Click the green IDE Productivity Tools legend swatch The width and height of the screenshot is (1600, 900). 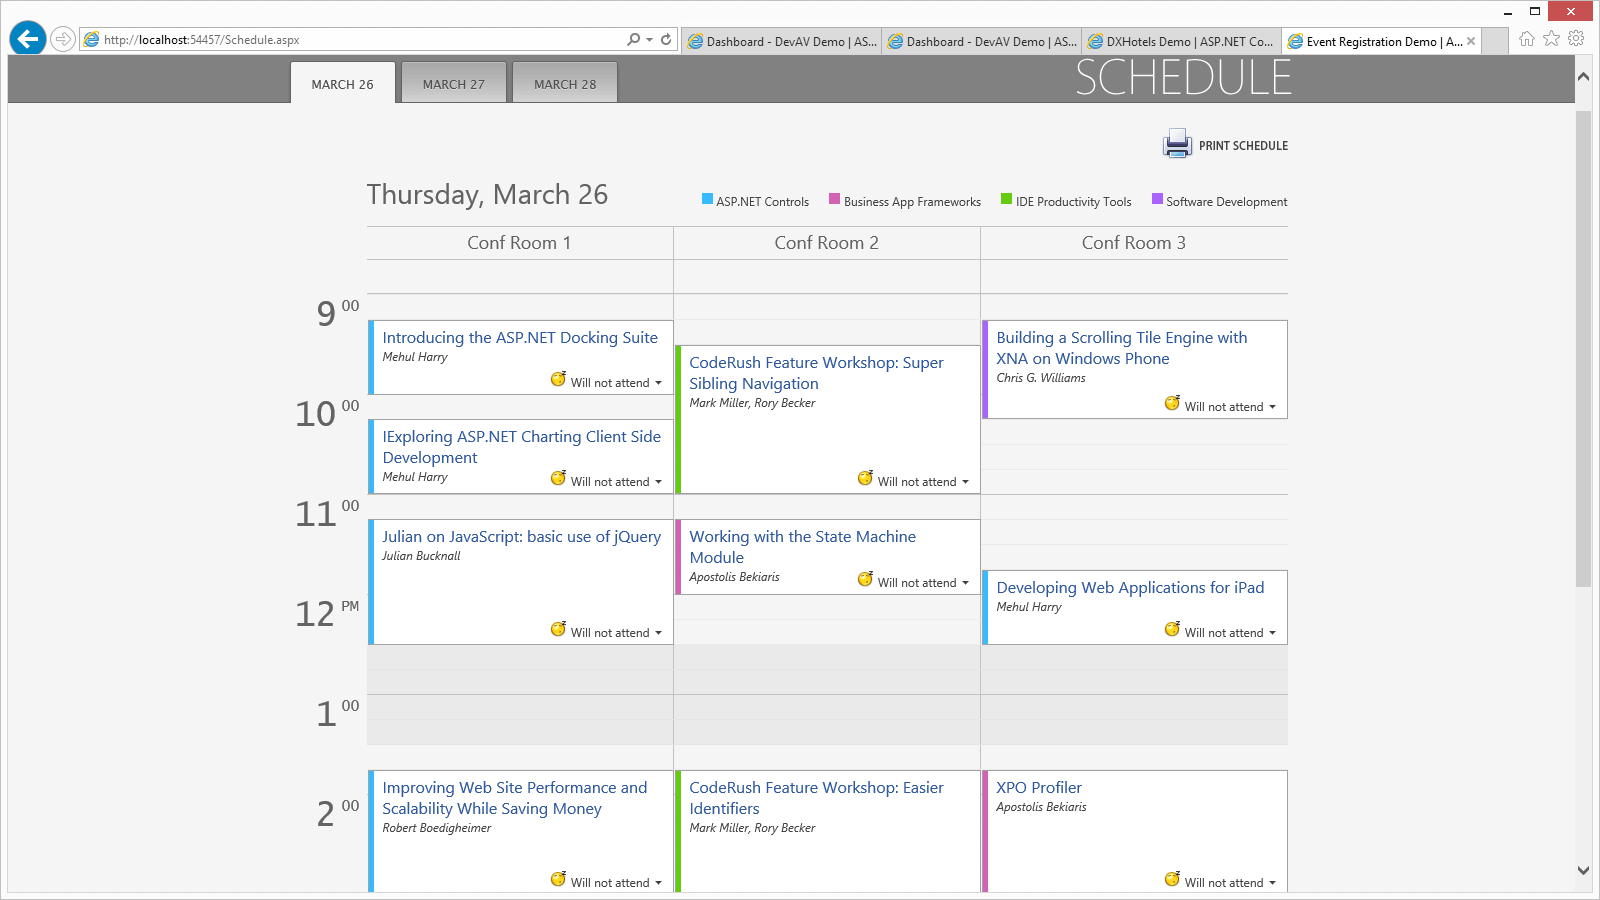(1006, 199)
